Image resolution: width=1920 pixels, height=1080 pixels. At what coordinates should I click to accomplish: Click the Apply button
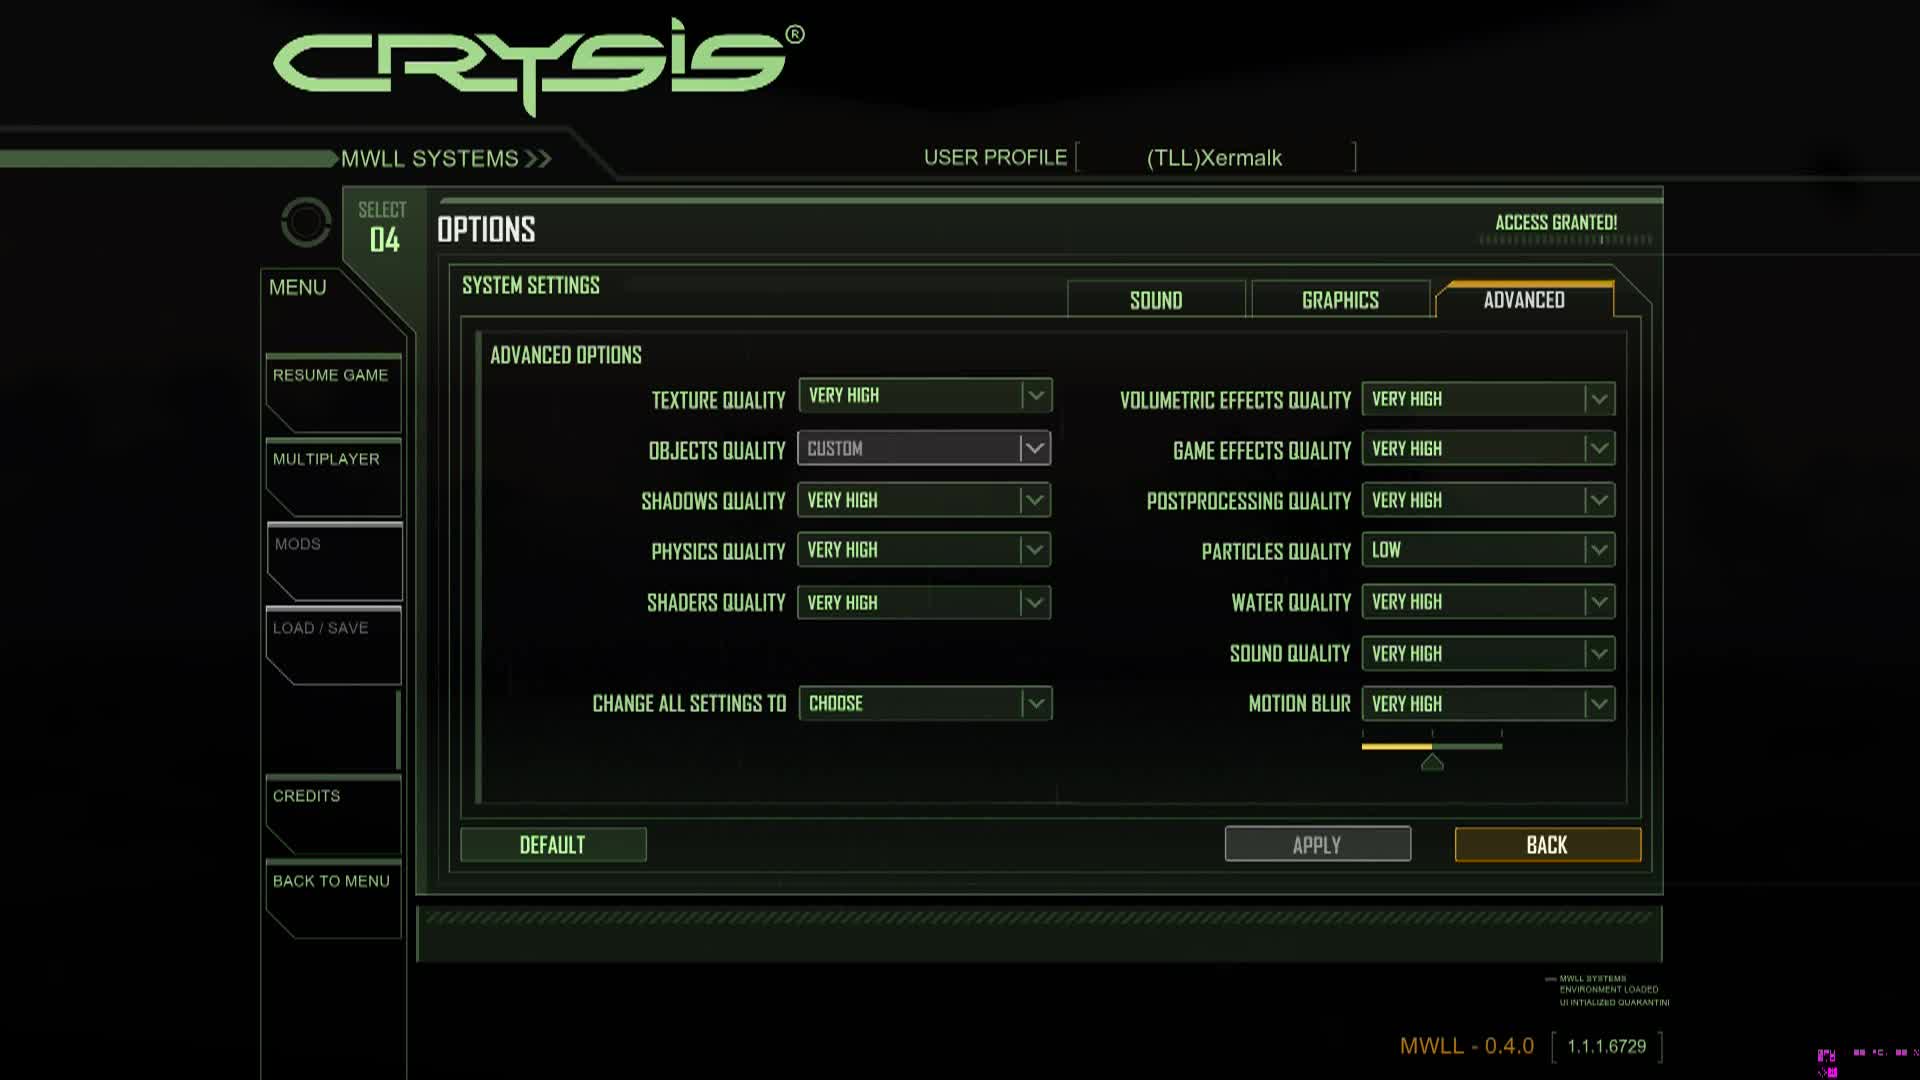[1317, 845]
